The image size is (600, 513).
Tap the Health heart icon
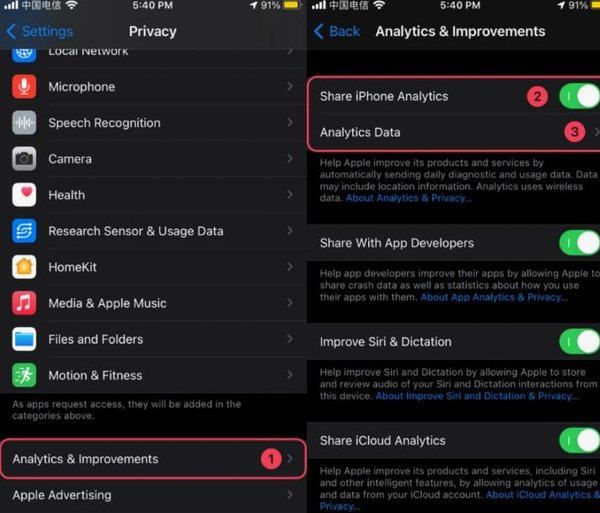24,195
